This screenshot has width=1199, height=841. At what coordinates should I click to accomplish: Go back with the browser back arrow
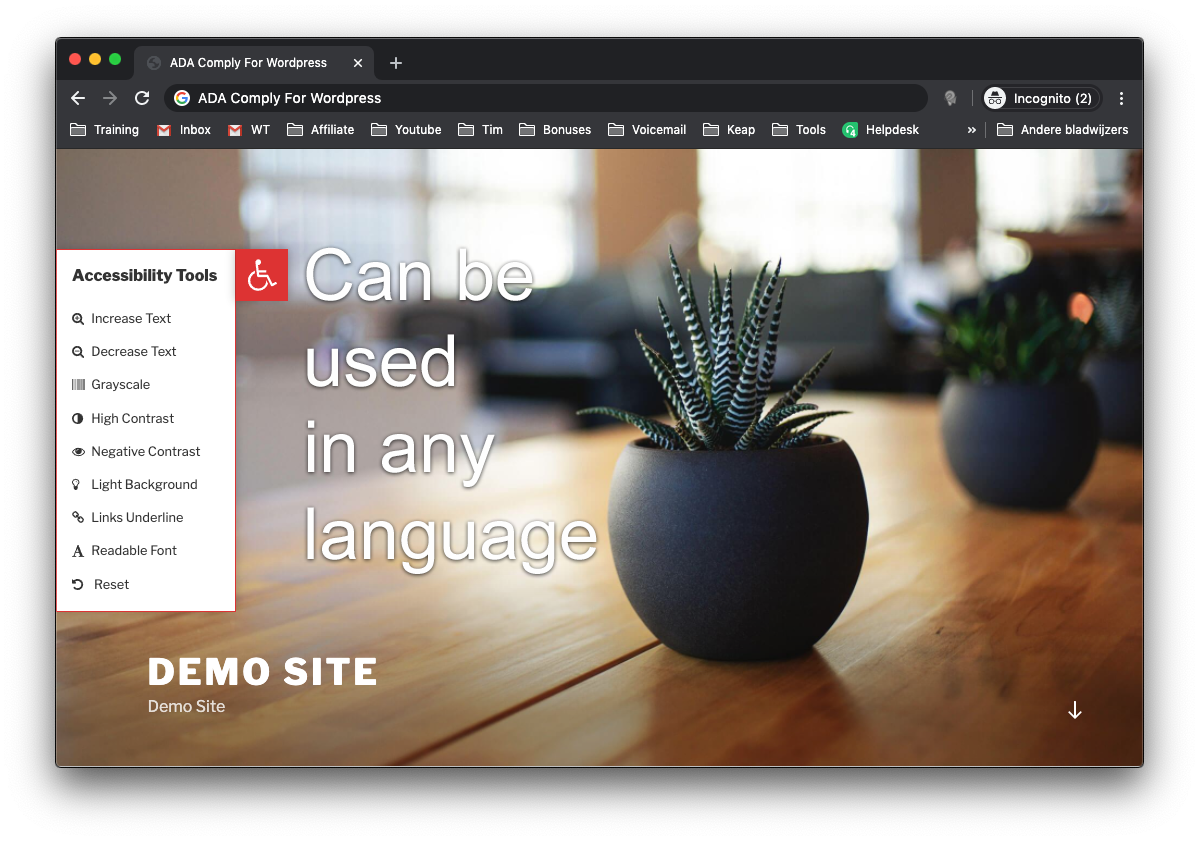tap(78, 98)
